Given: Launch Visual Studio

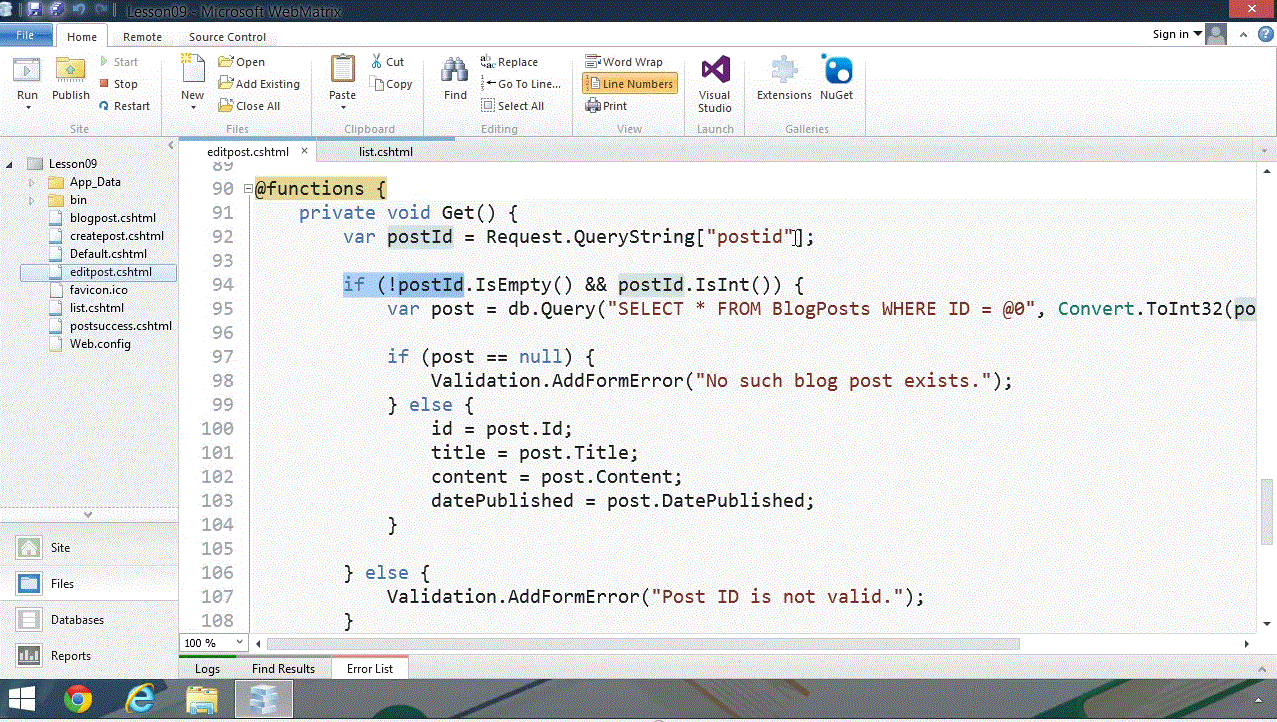Looking at the screenshot, I should click(715, 84).
